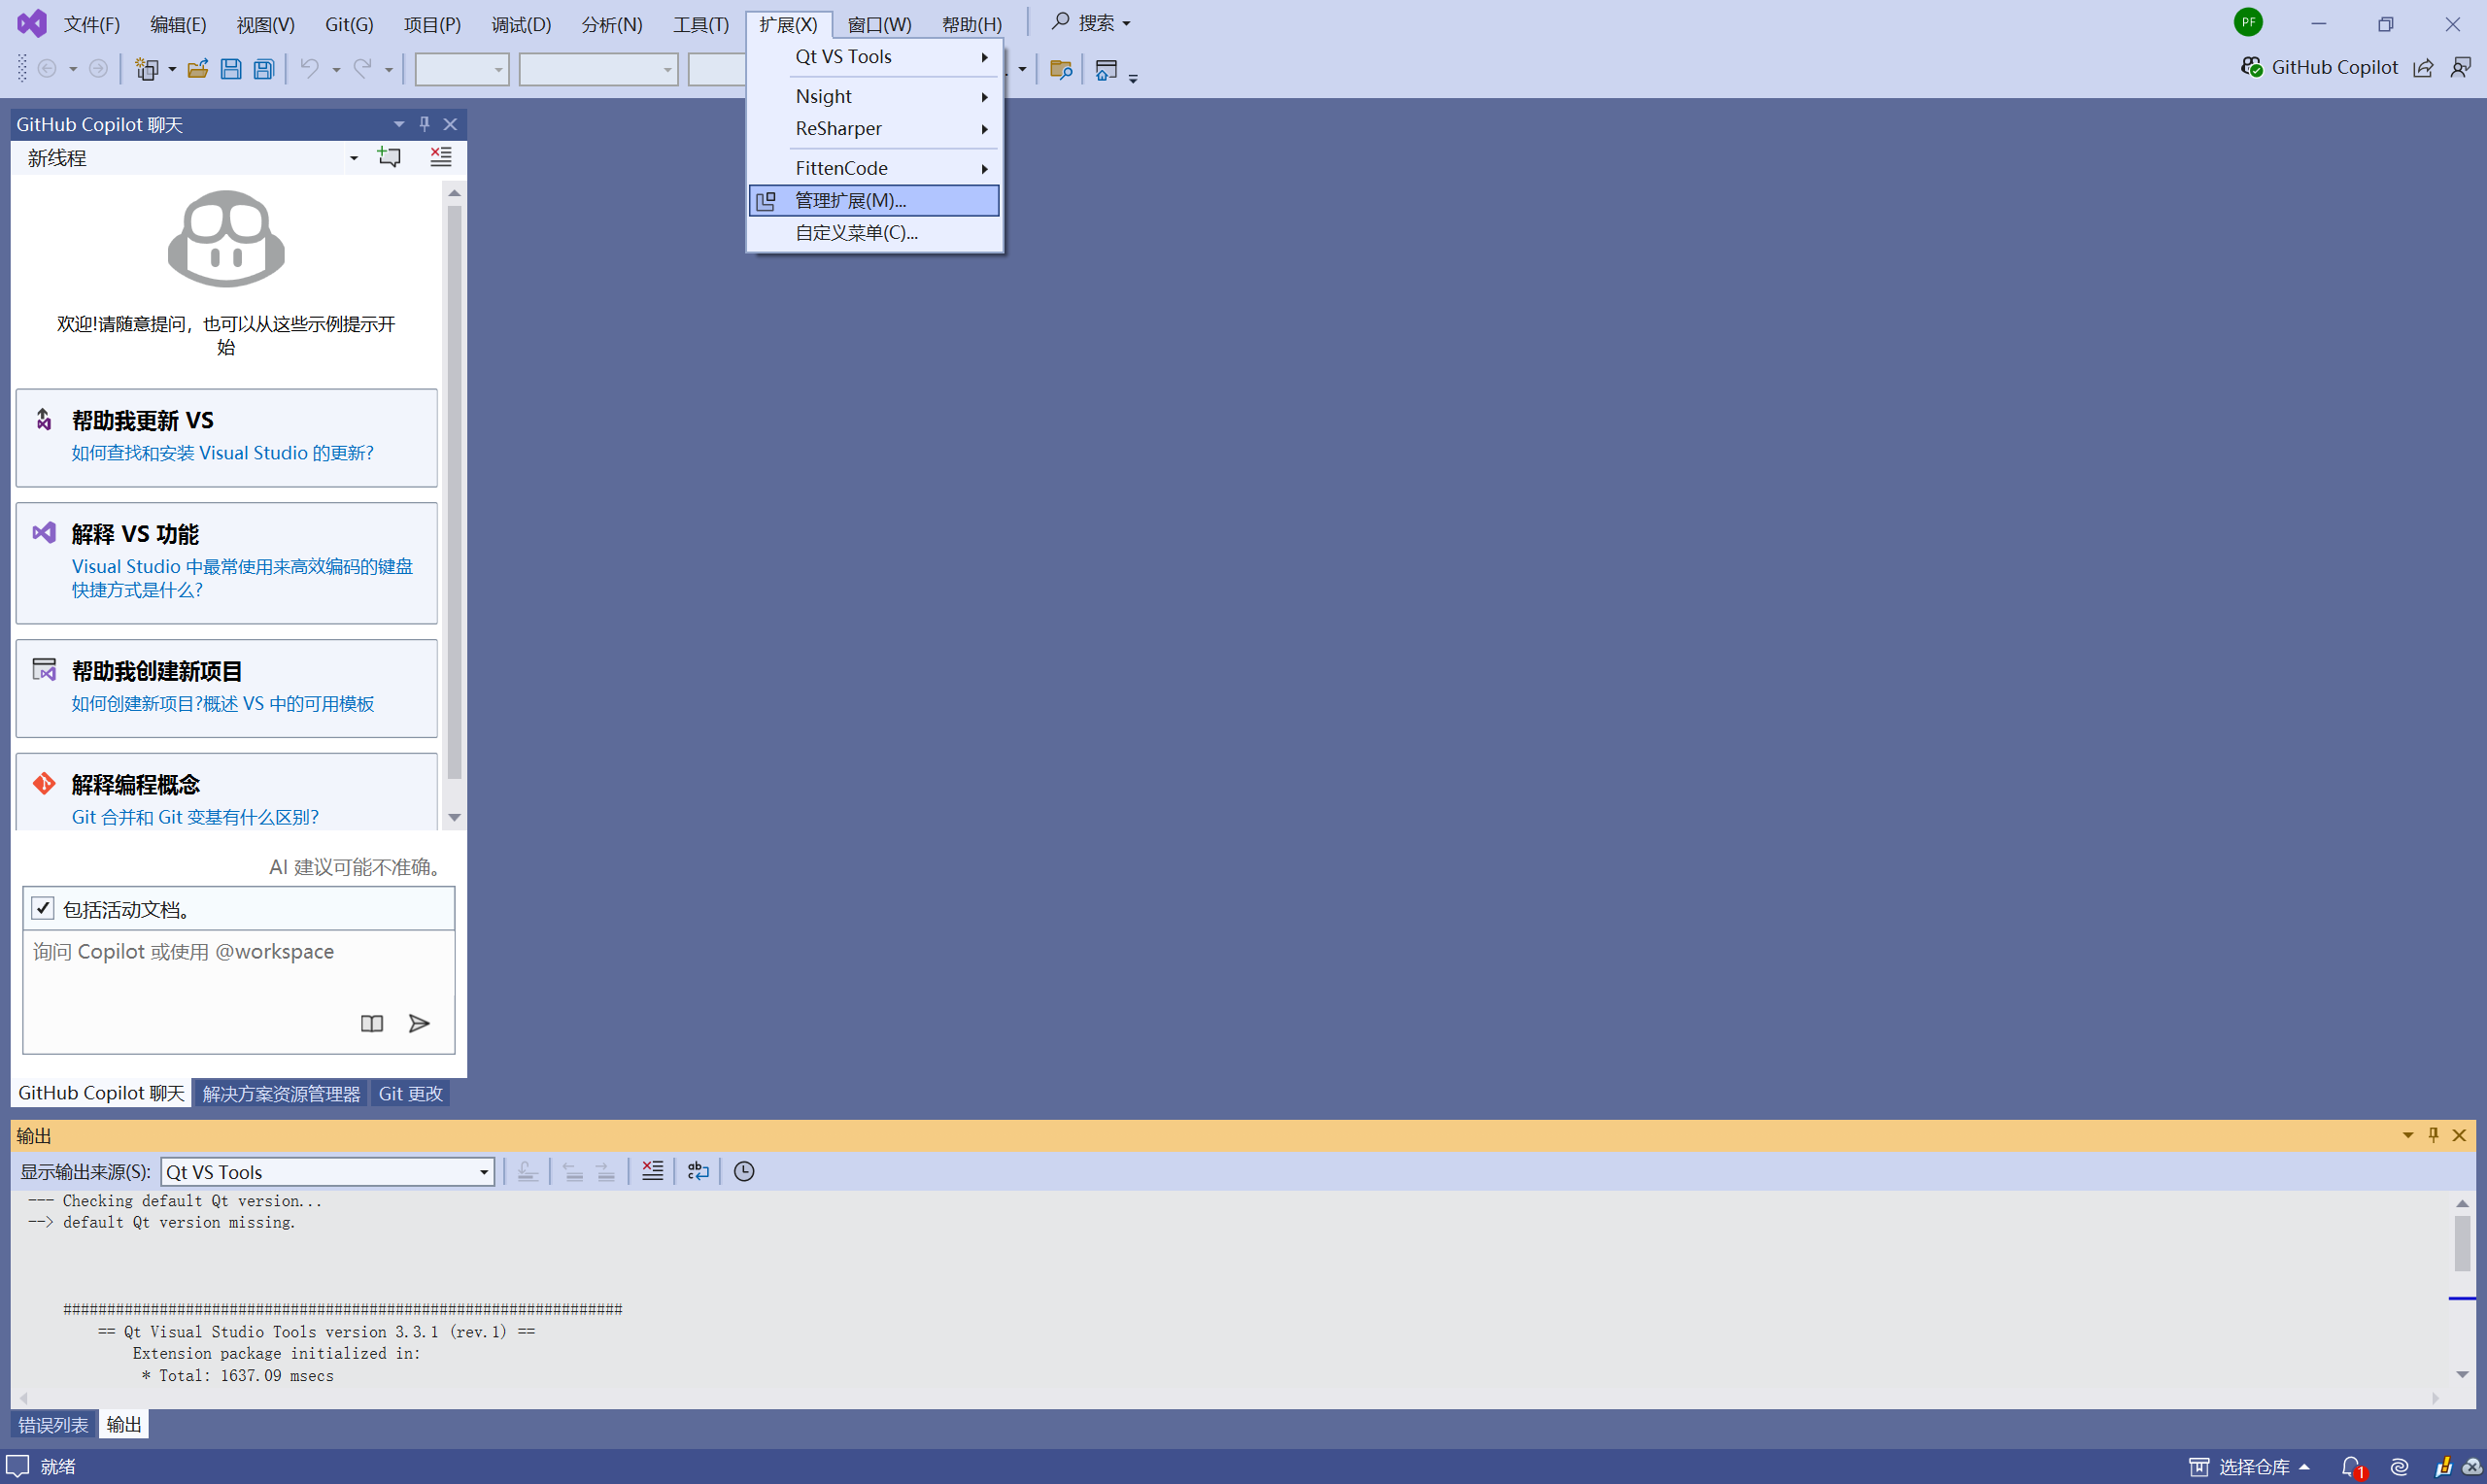
Task: Send the Copilot chat message
Action: [x=420, y=1023]
